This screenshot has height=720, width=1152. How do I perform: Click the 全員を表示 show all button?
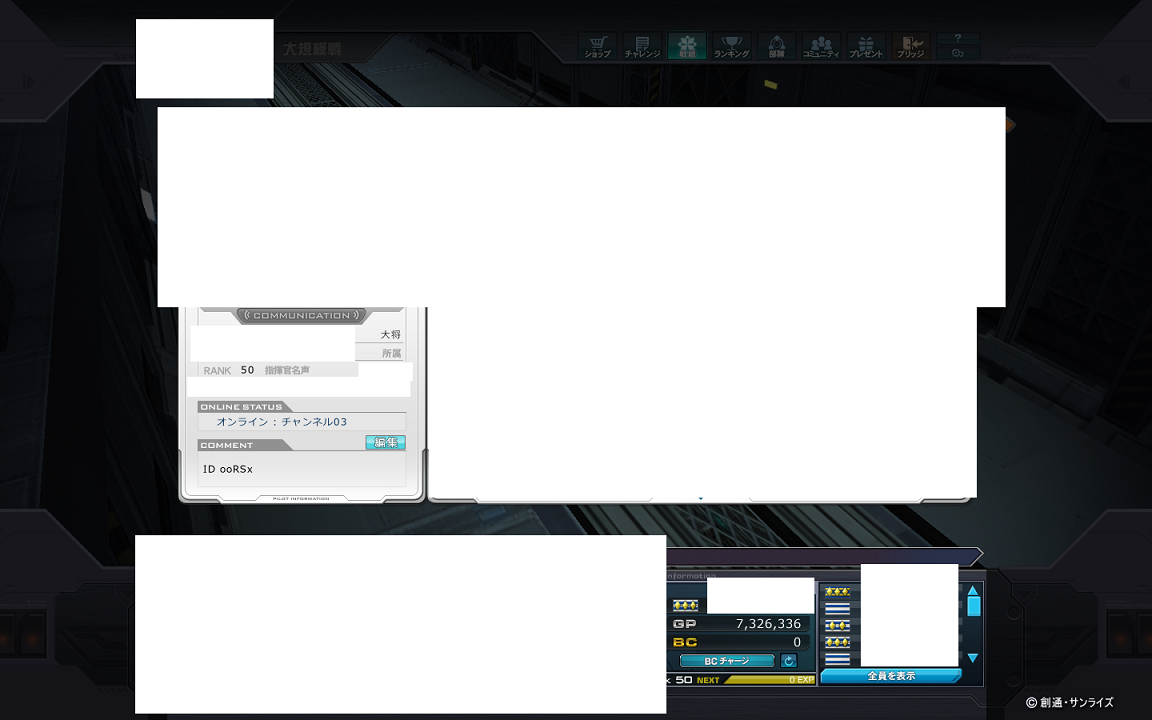click(891, 676)
